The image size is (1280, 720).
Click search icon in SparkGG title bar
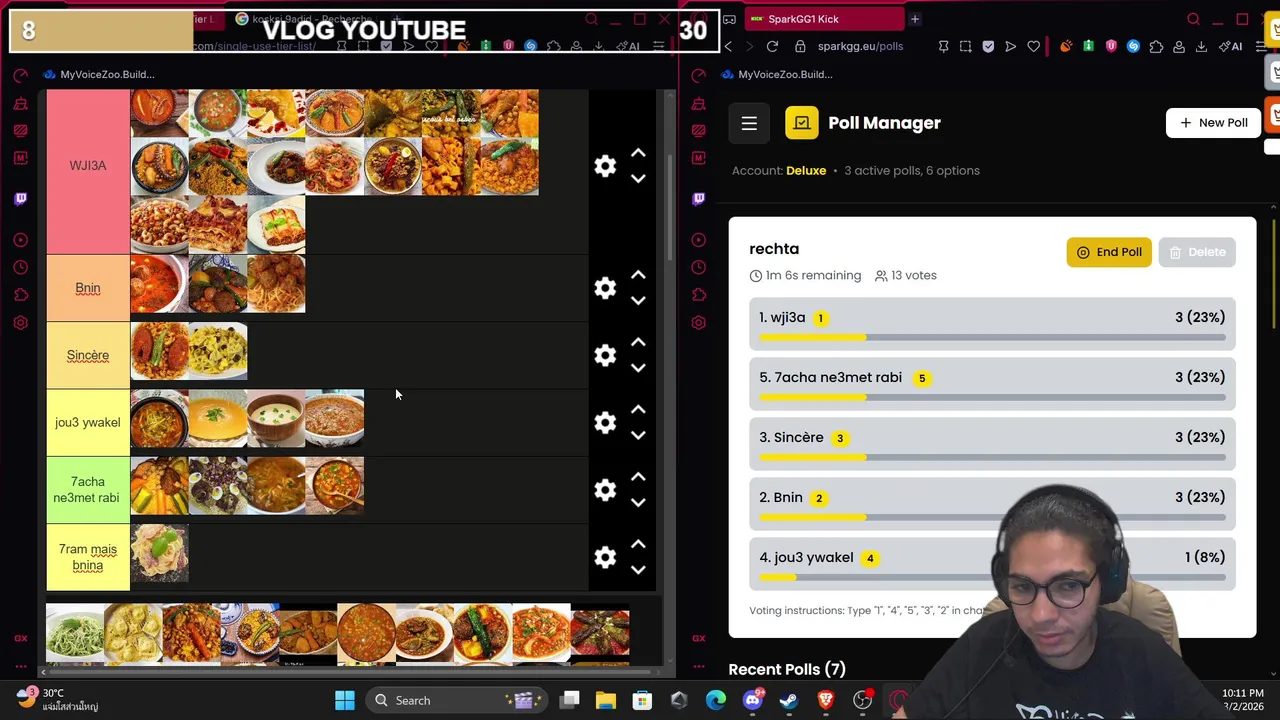[x=1193, y=19]
